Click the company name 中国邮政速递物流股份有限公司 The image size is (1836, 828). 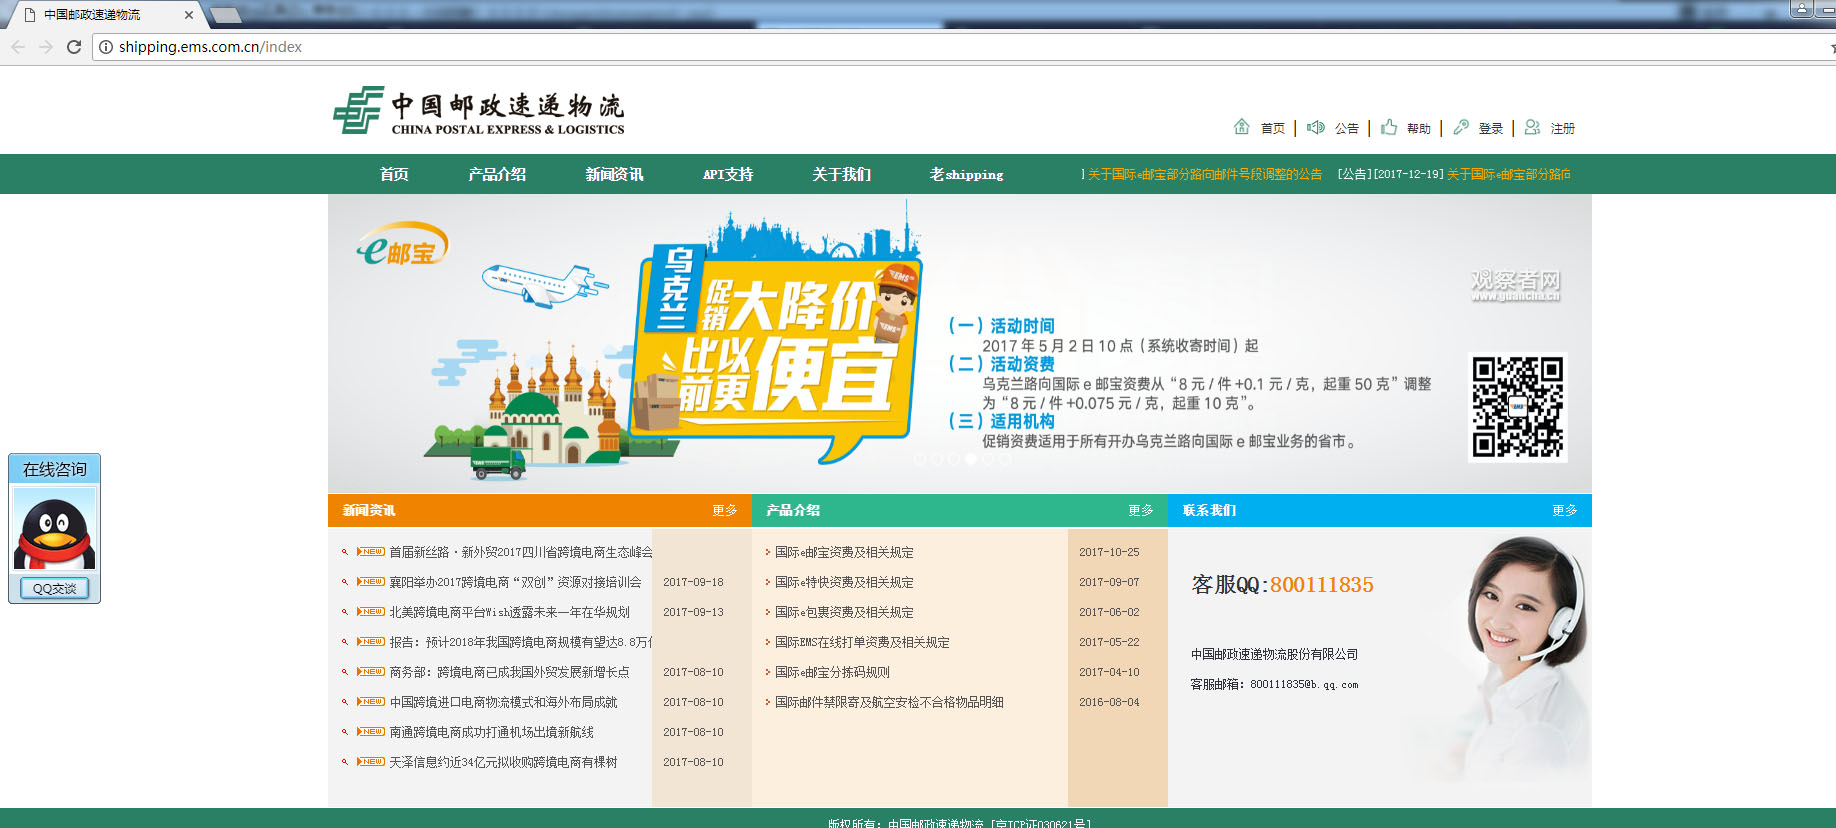1274,654
